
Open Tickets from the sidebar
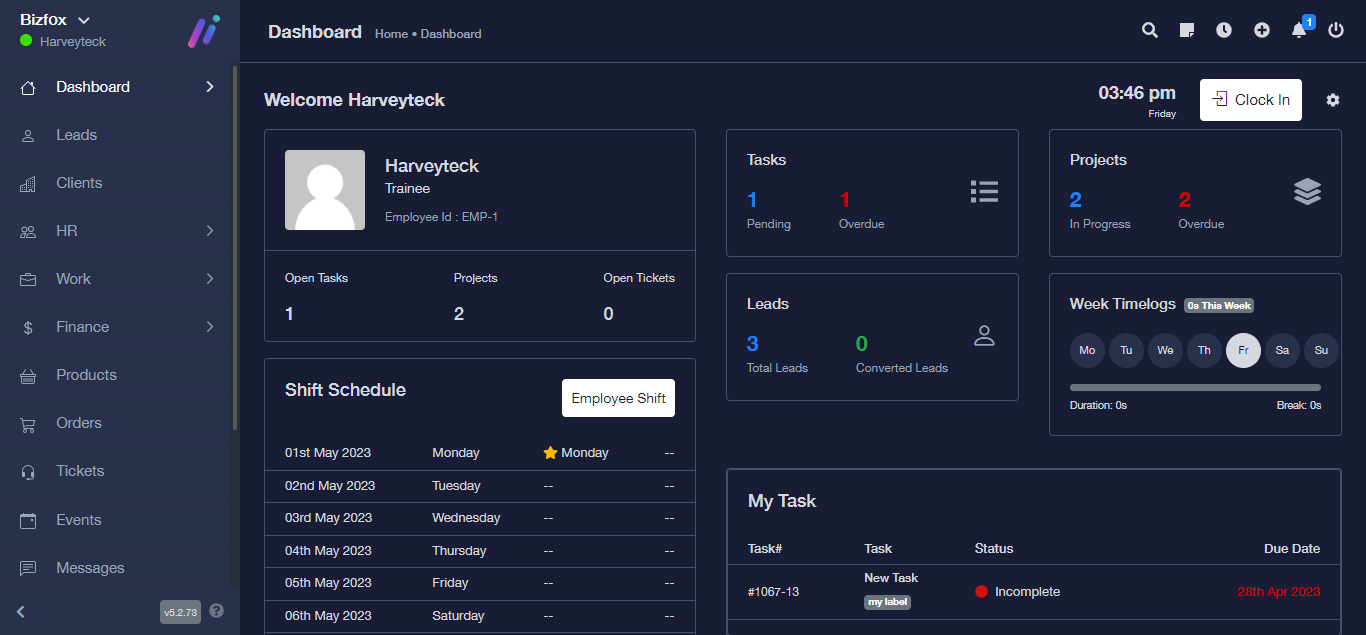(80, 471)
